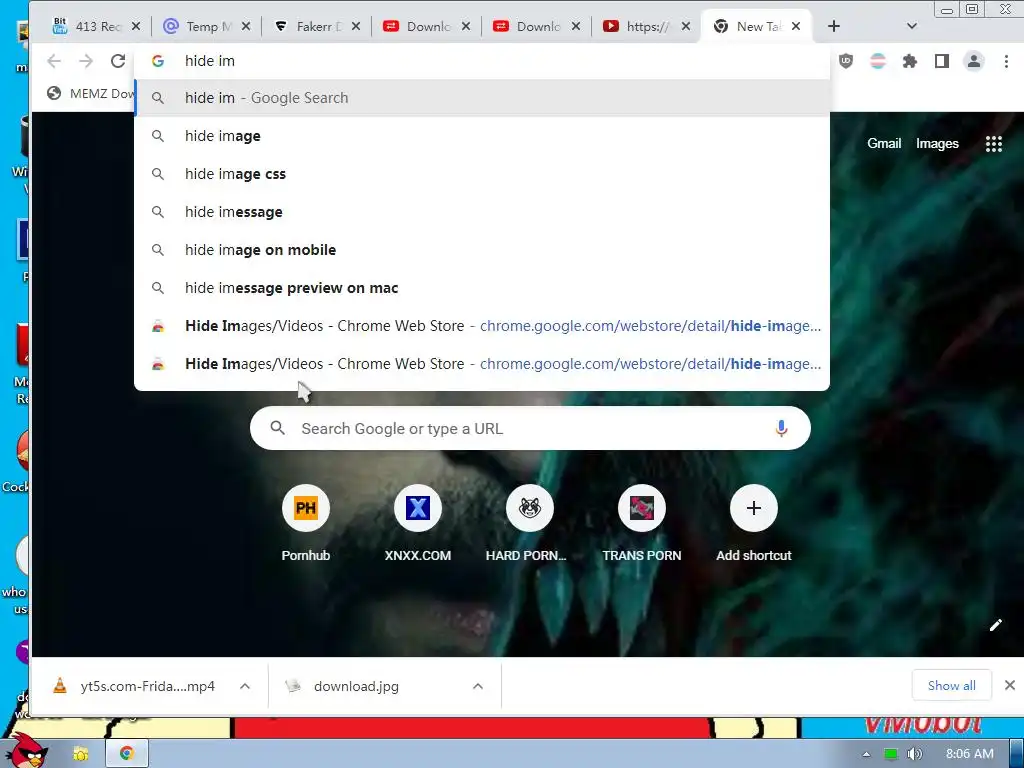Open the Google apps grid
Image resolution: width=1024 pixels, height=768 pixels.
(993, 144)
